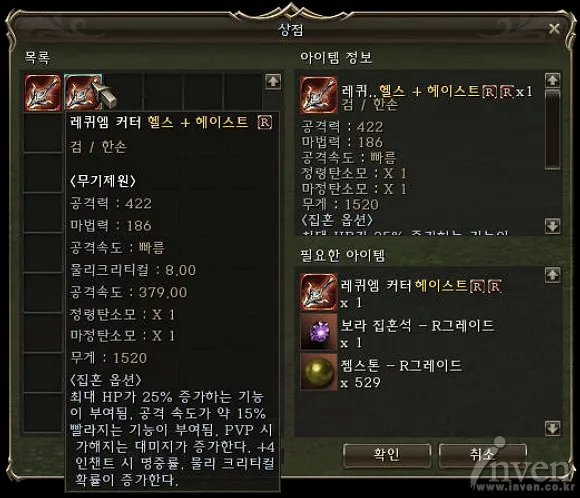
Task: Click up arrow in 아이템 정보 scrollbar
Action: point(553,80)
